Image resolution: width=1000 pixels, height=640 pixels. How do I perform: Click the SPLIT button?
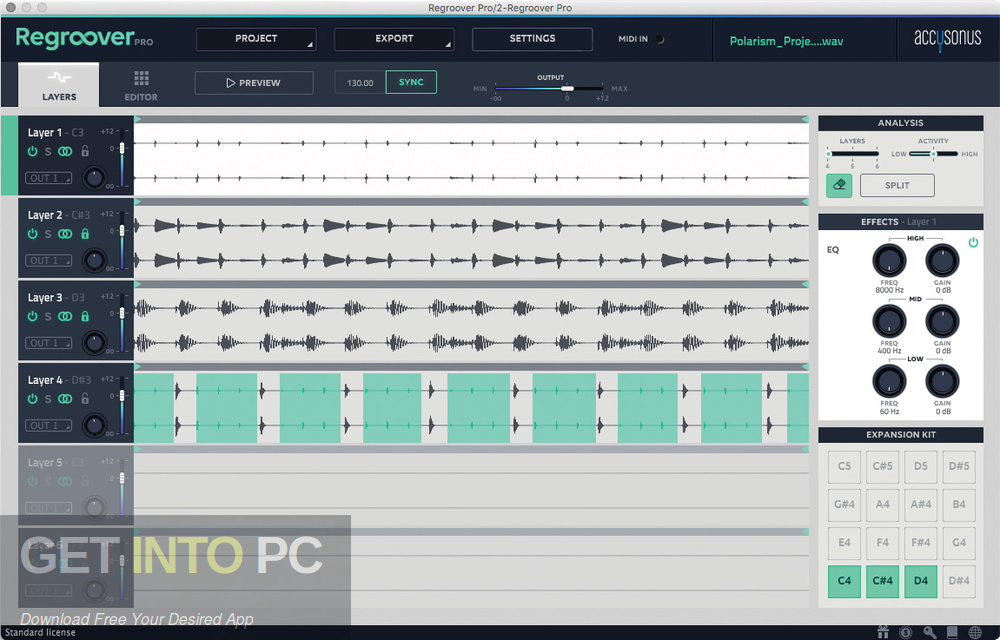897,185
